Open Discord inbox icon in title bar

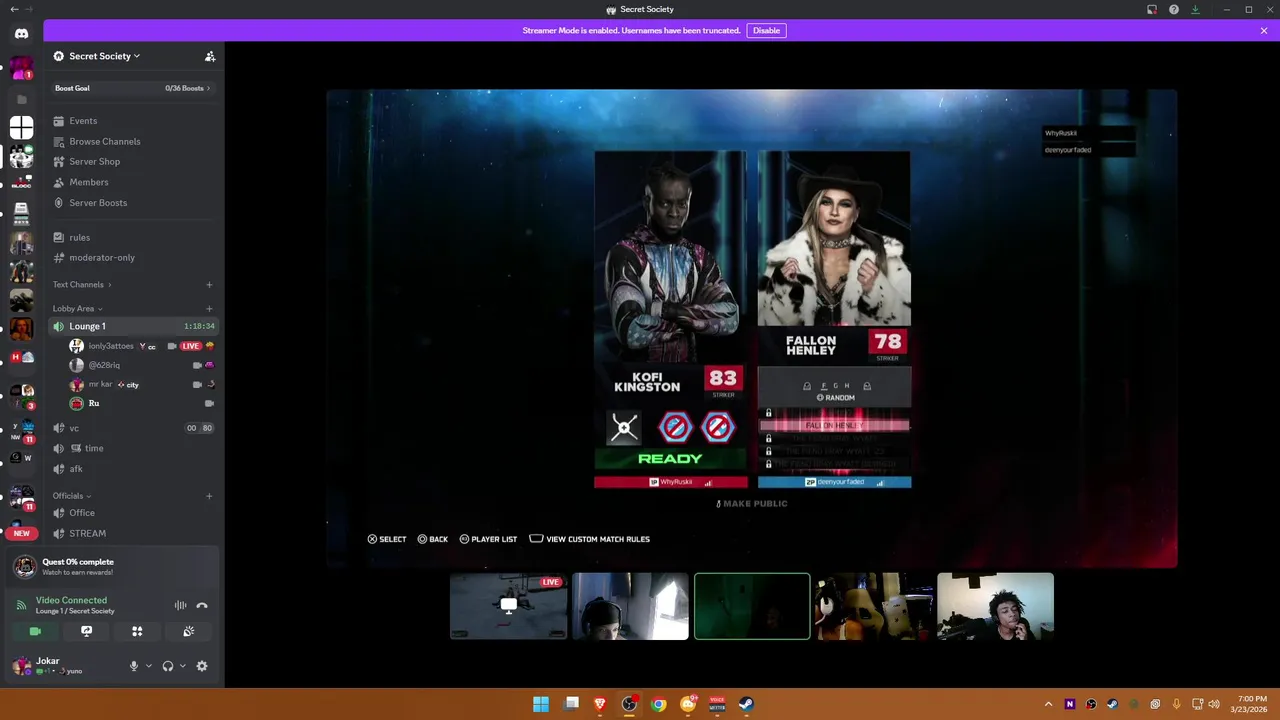1152,9
